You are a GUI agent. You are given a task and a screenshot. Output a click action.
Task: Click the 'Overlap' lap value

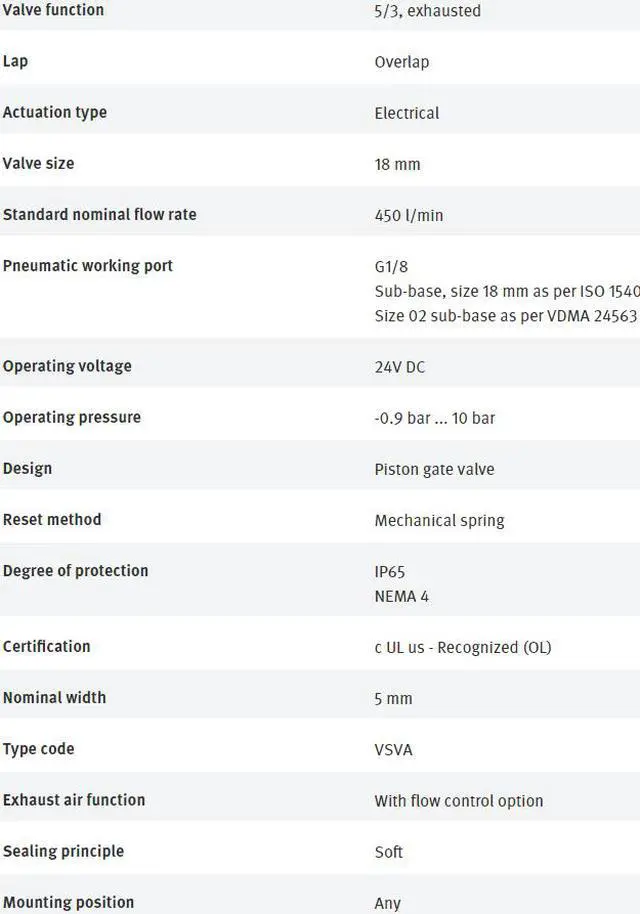pos(401,62)
